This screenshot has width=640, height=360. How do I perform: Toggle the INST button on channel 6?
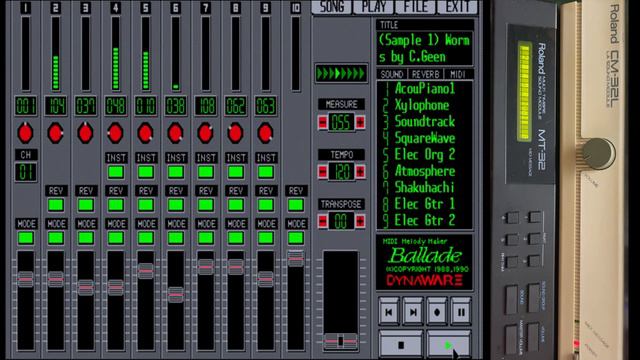176,172
